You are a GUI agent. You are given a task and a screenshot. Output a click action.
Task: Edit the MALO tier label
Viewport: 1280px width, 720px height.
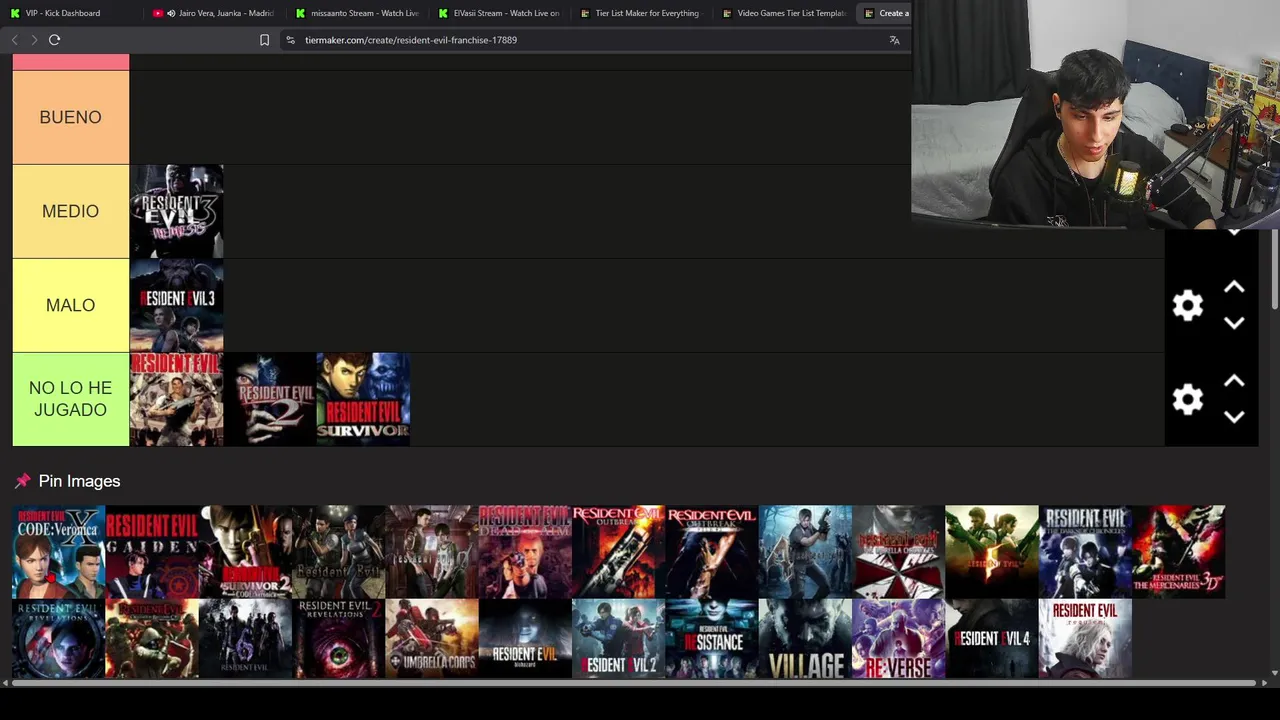(x=71, y=305)
